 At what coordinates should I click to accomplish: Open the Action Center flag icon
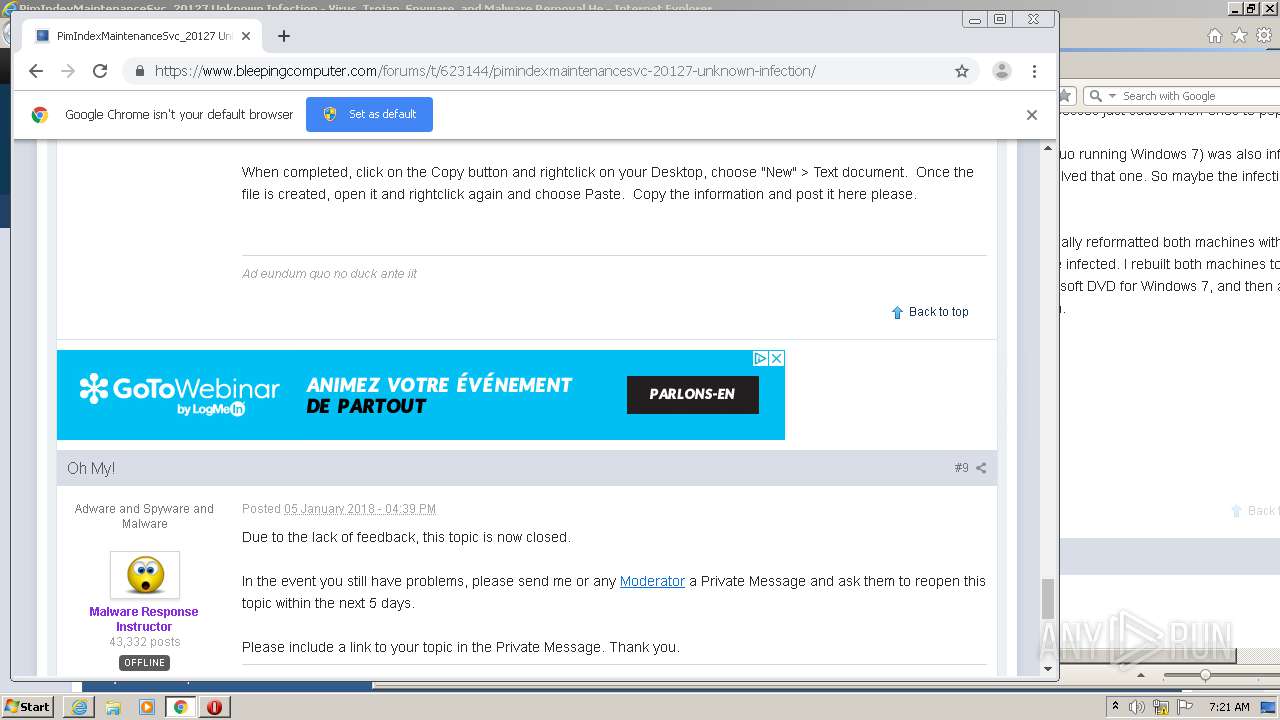(x=1184, y=707)
